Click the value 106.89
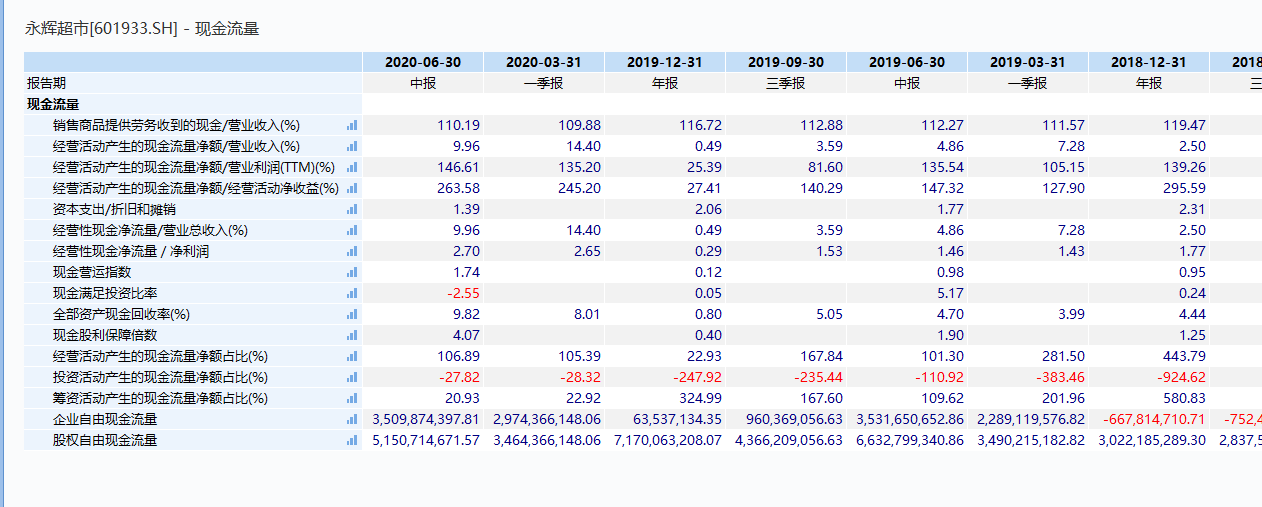This screenshot has width=1262, height=507. pos(459,356)
